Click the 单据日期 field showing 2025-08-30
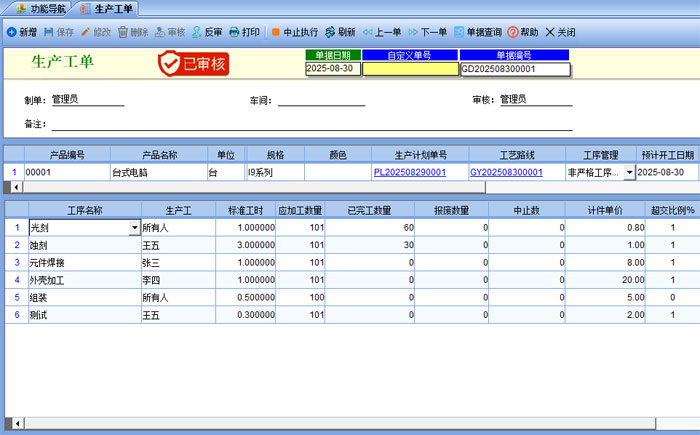This screenshot has width=700, height=435. click(x=332, y=70)
